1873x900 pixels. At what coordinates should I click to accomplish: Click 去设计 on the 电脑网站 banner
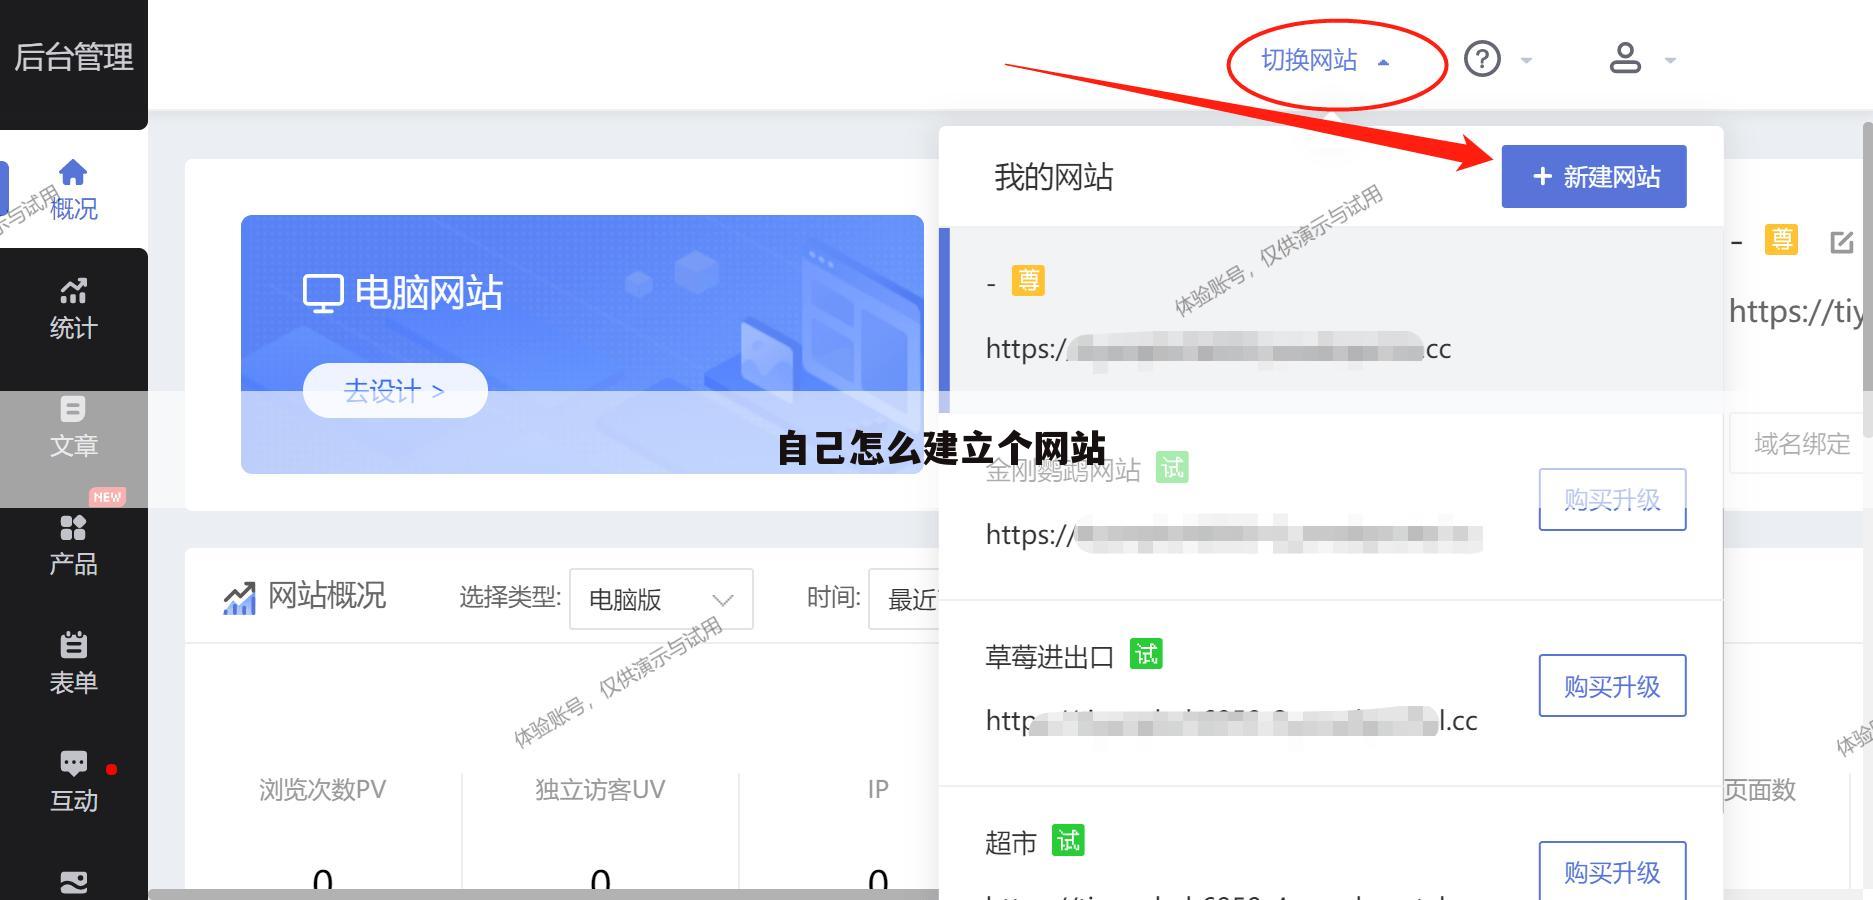[394, 391]
